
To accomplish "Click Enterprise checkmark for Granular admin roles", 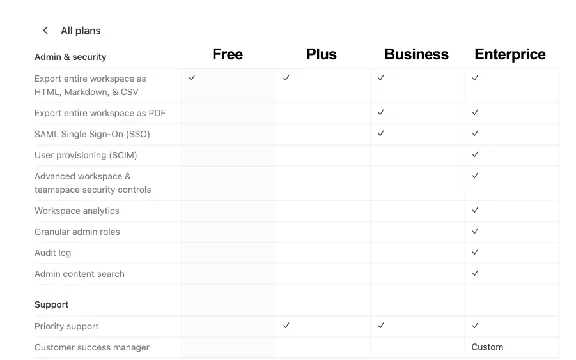I will (x=475, y=231).
